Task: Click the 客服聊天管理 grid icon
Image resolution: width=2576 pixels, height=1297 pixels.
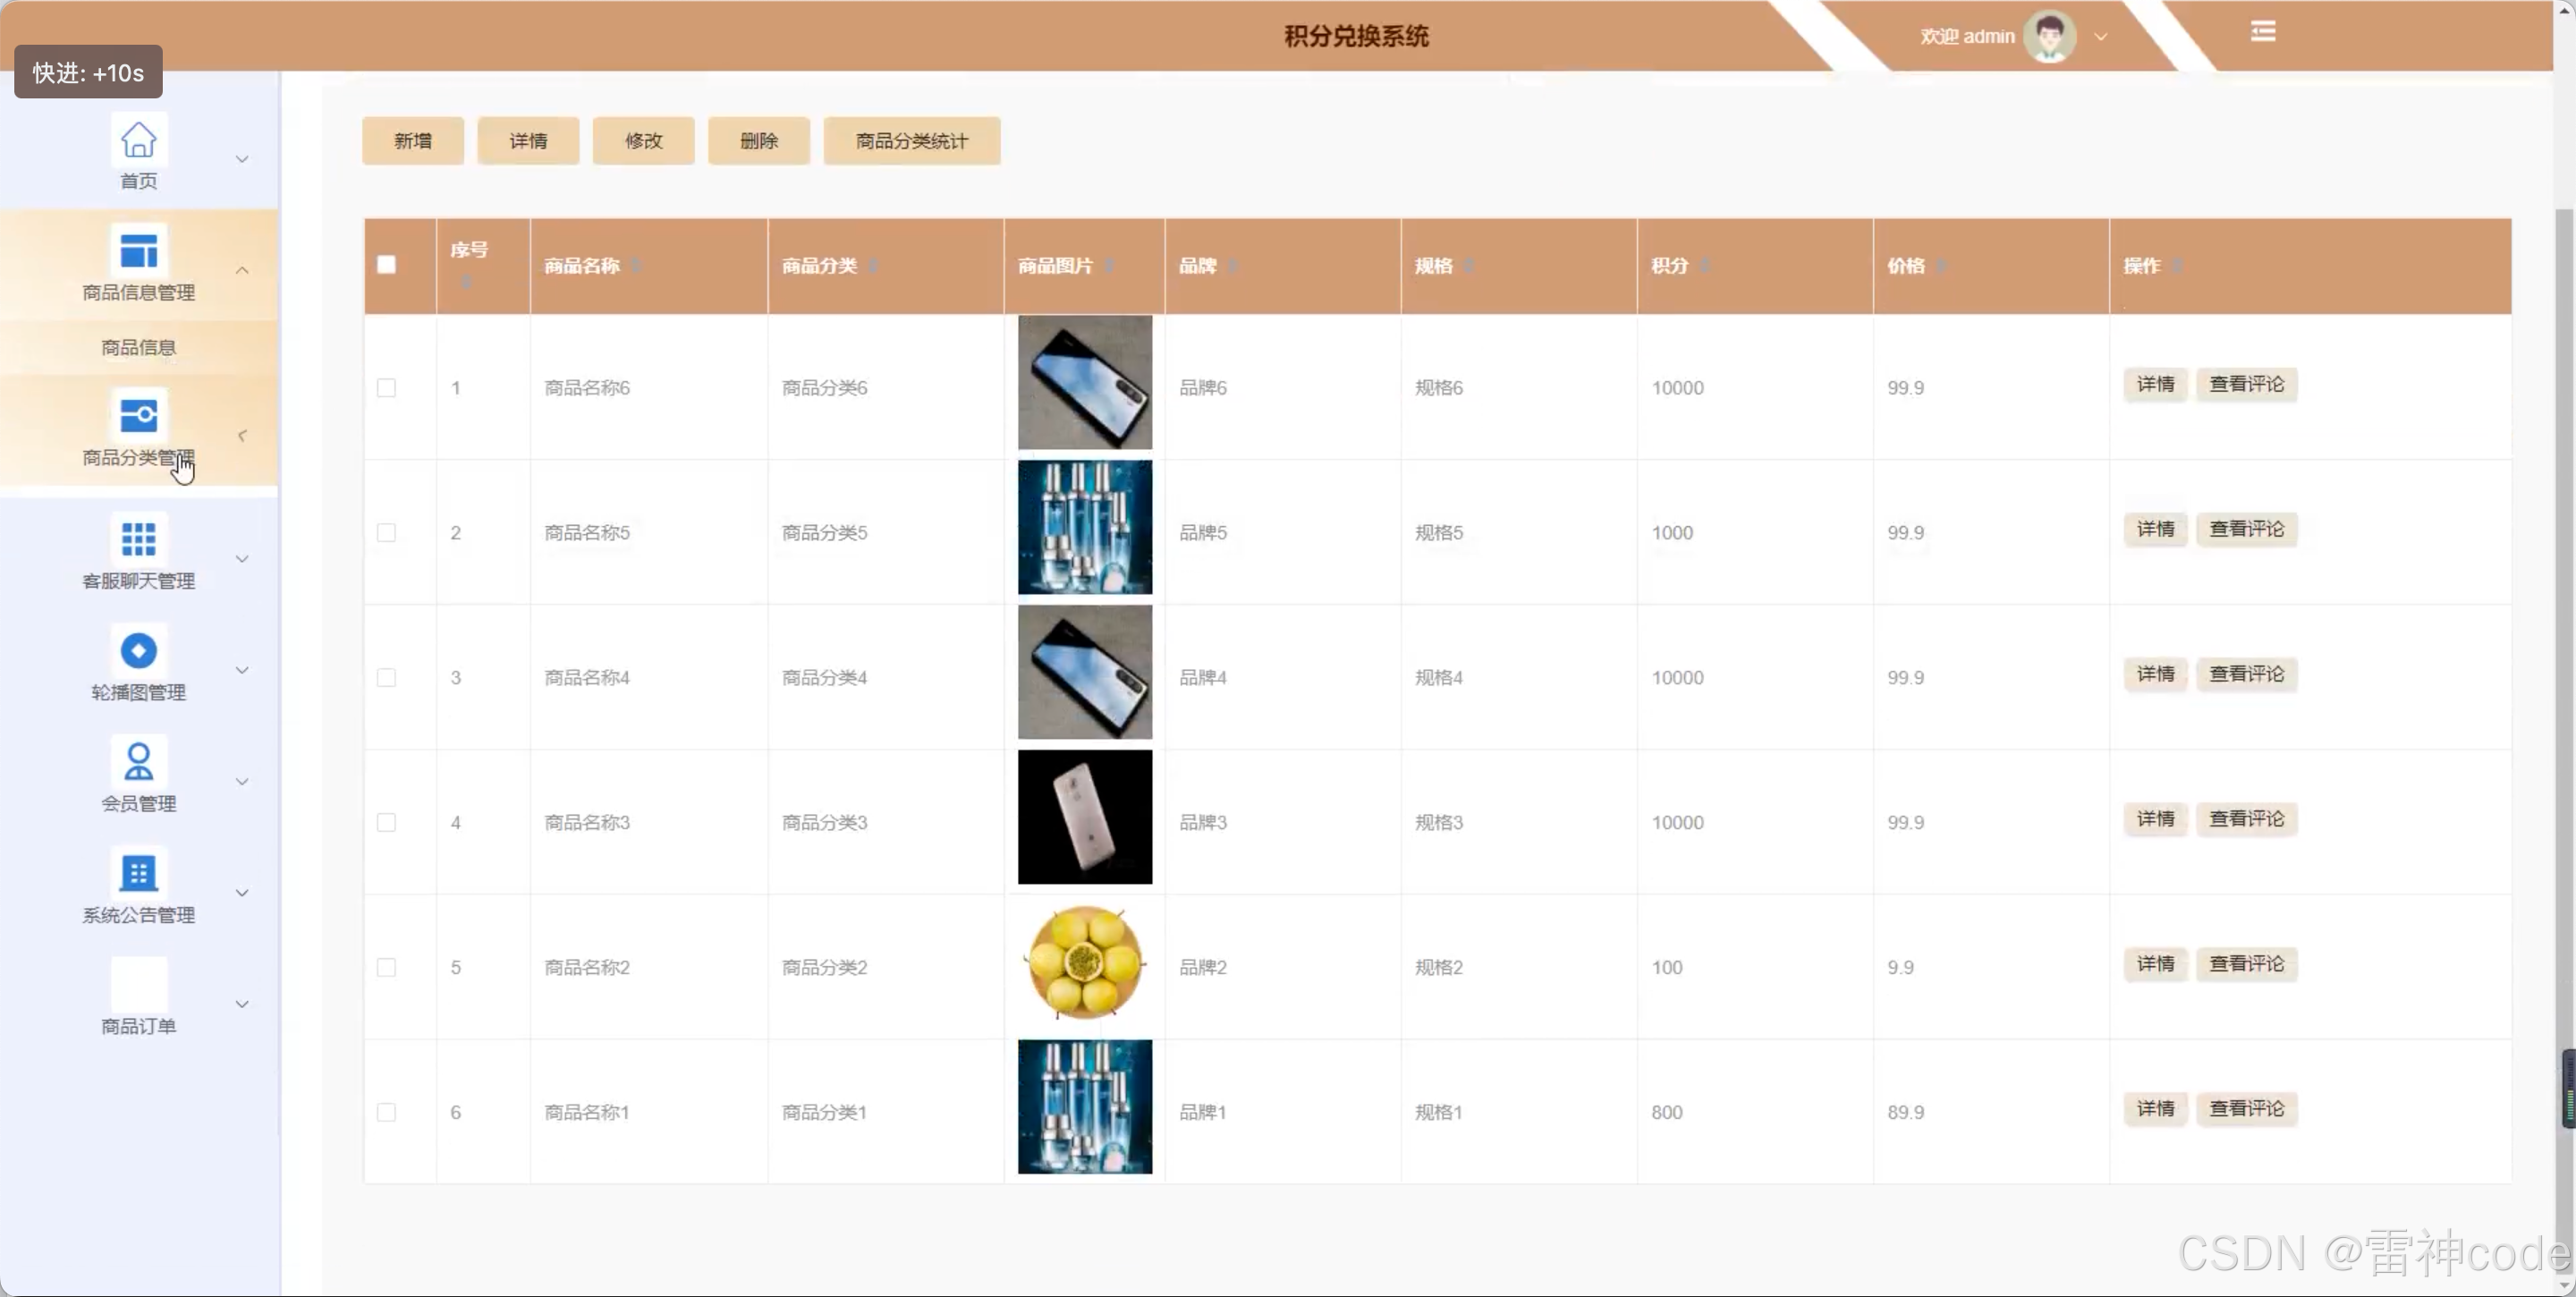Action: point(138,539)
